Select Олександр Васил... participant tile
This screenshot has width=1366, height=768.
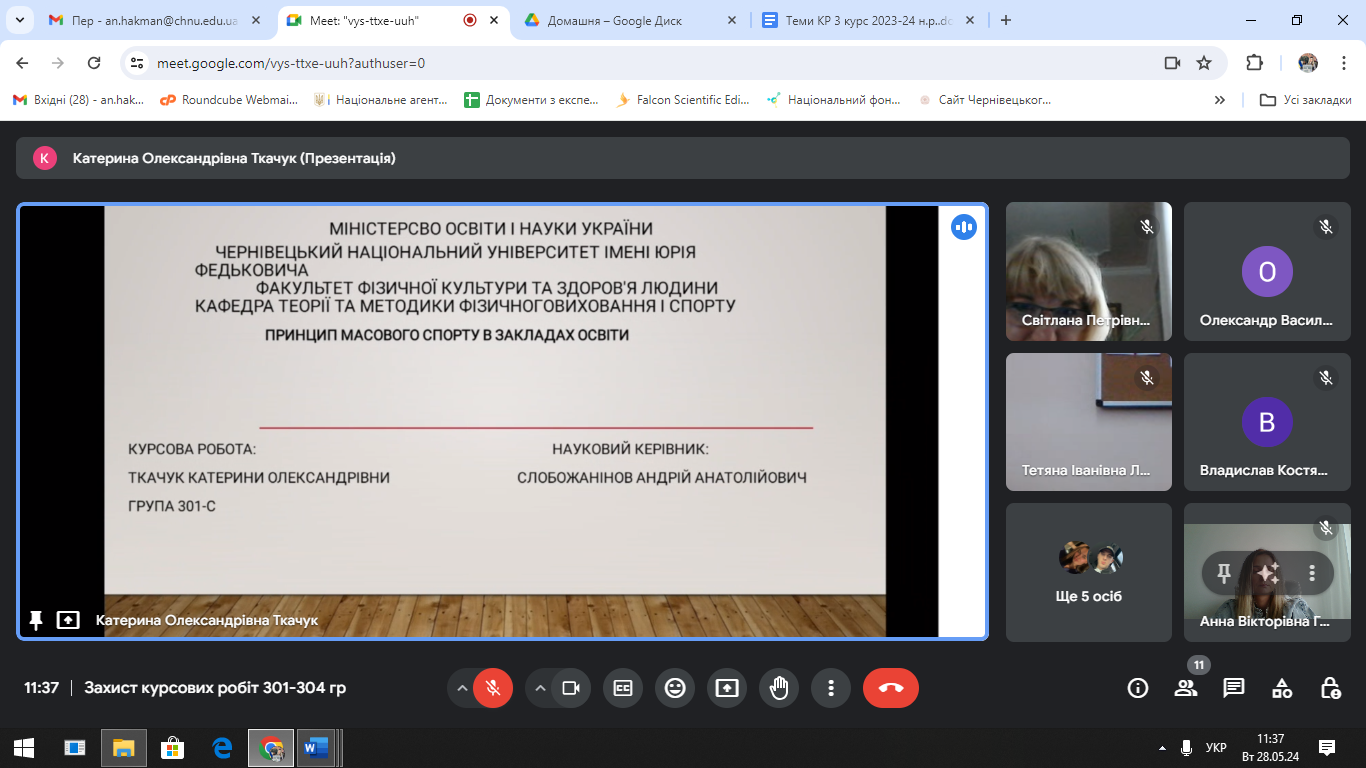(1267, 272)
